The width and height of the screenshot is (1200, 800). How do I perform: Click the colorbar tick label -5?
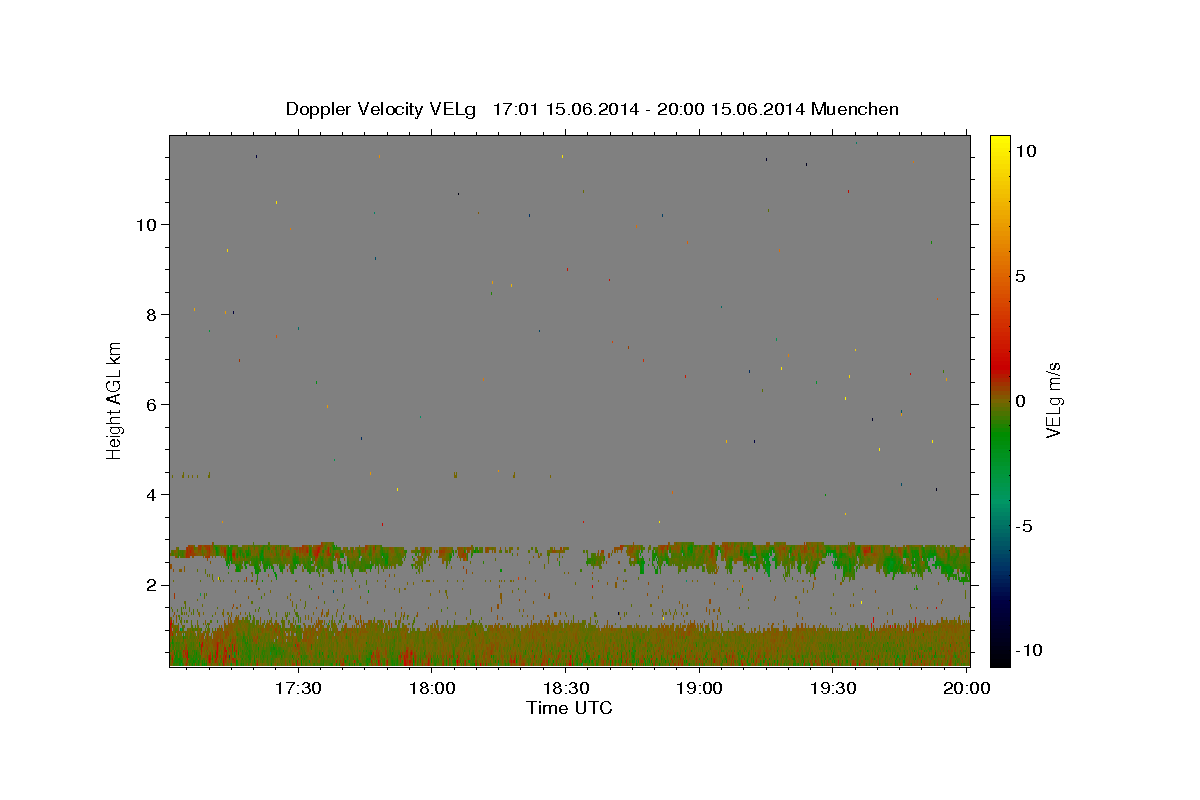pyautogui.click(x=1025, y=526)
